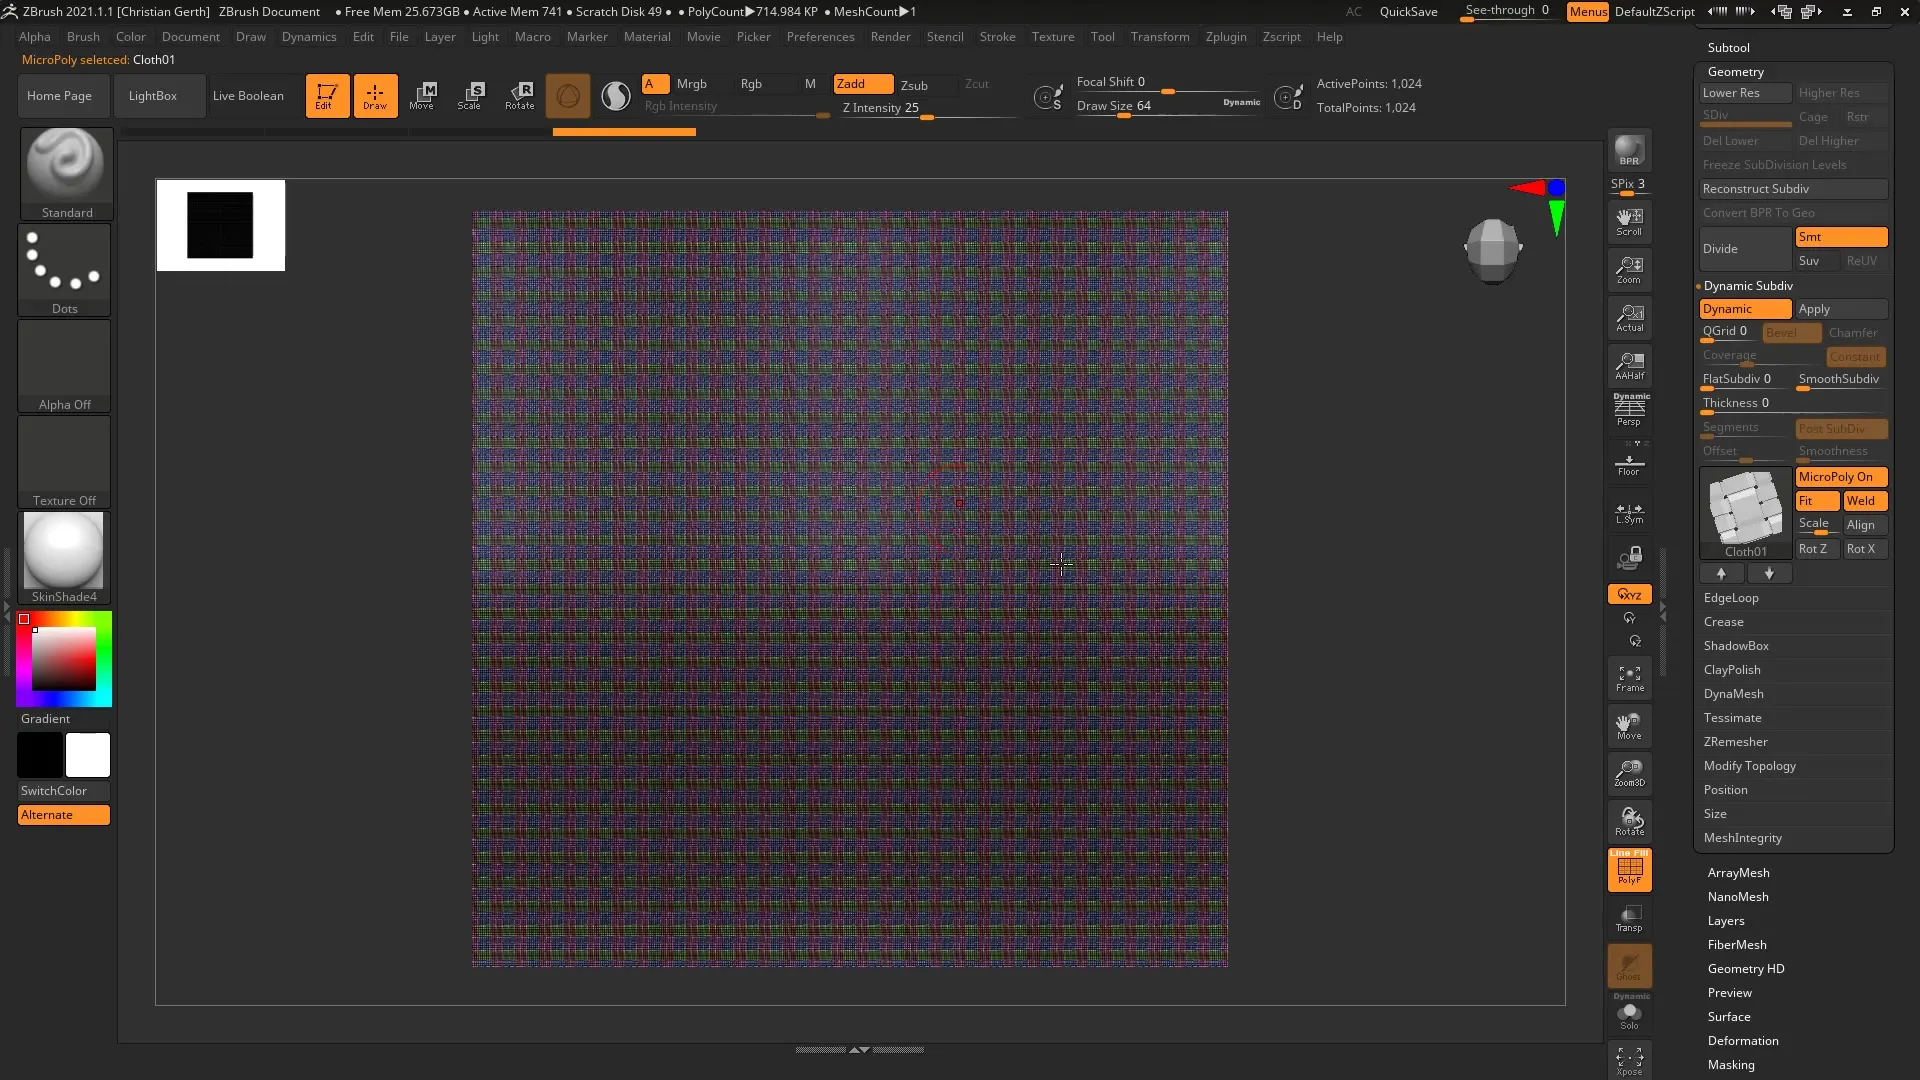Open the Tool menu

point(1102,37)
